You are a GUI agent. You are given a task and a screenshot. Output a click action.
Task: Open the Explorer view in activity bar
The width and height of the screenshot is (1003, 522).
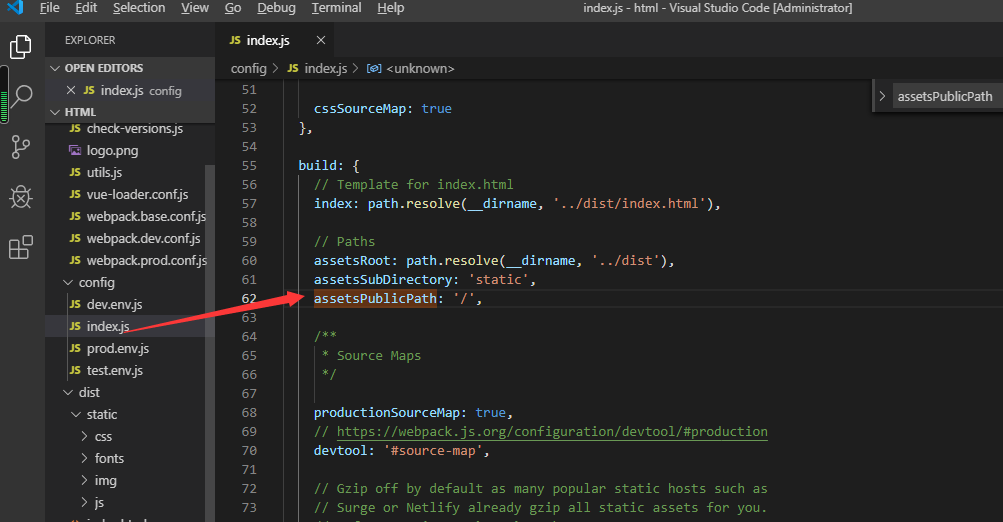(x=20, y=47)
